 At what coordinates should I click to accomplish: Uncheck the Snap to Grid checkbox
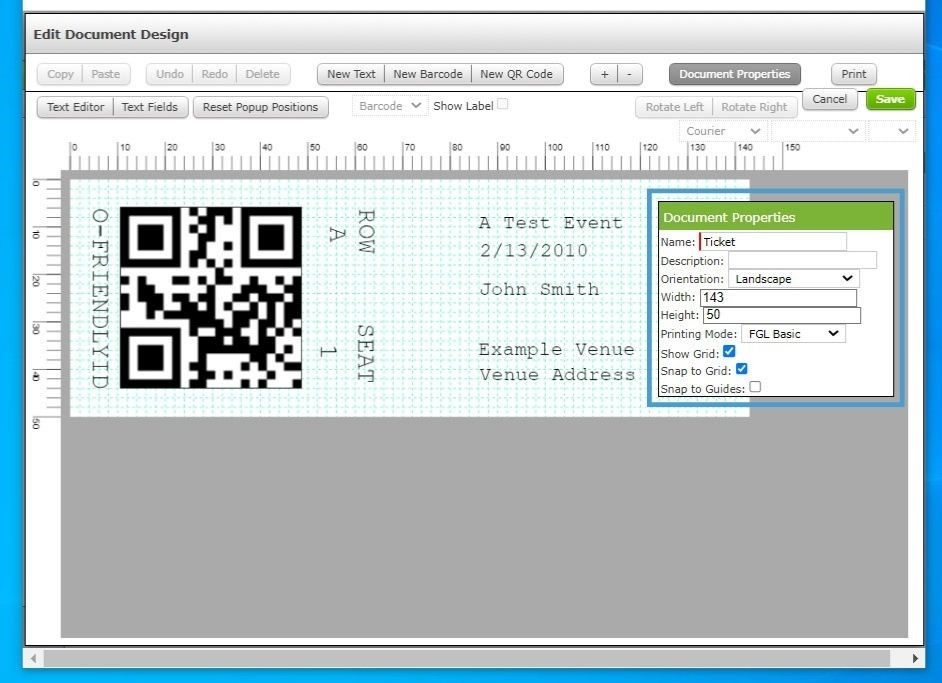point(742,369)
